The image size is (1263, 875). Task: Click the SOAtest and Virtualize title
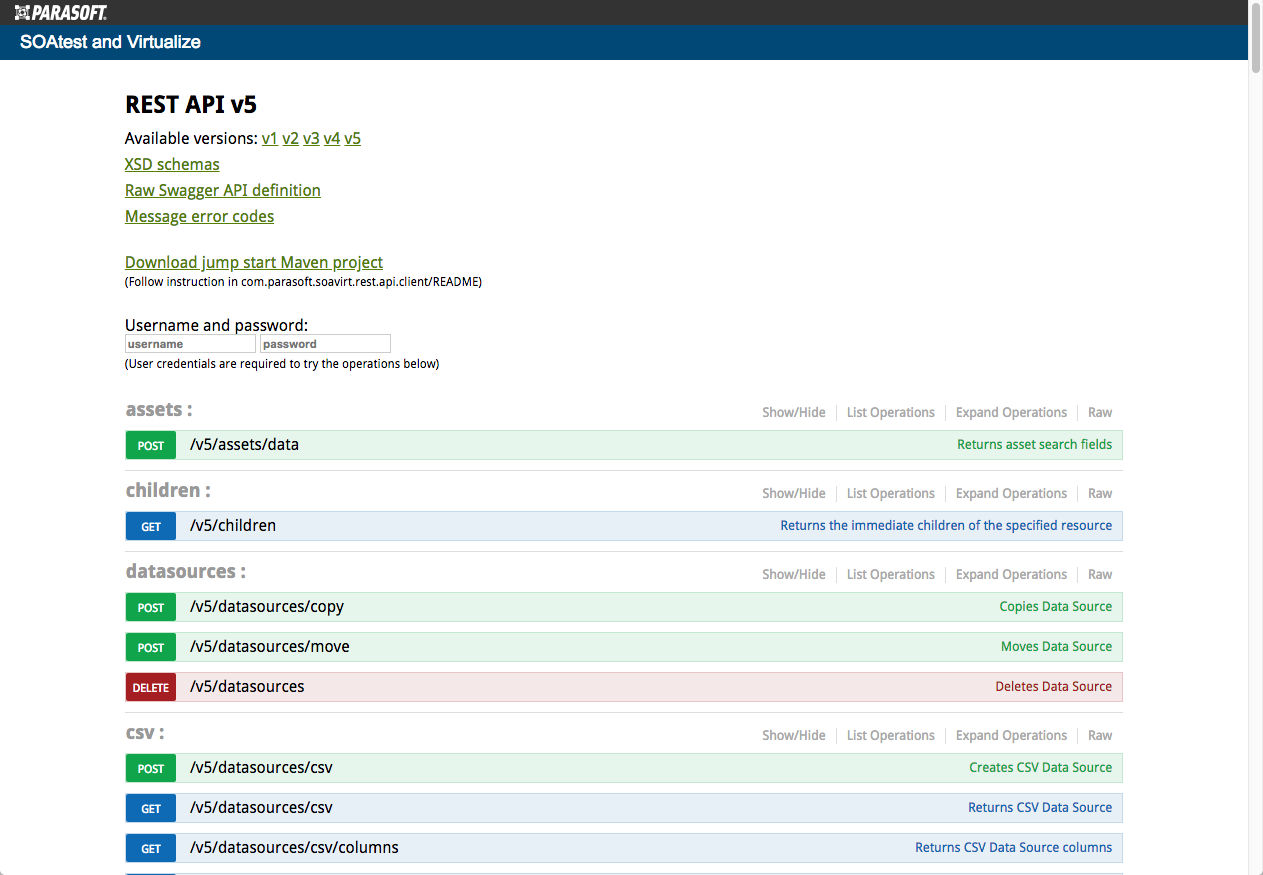[x=110, y=42]
